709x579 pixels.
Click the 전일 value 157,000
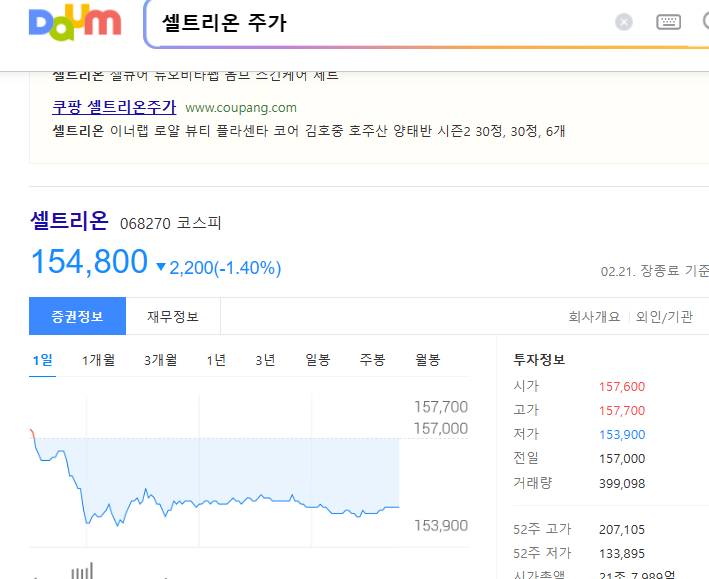tap(622, 459)
